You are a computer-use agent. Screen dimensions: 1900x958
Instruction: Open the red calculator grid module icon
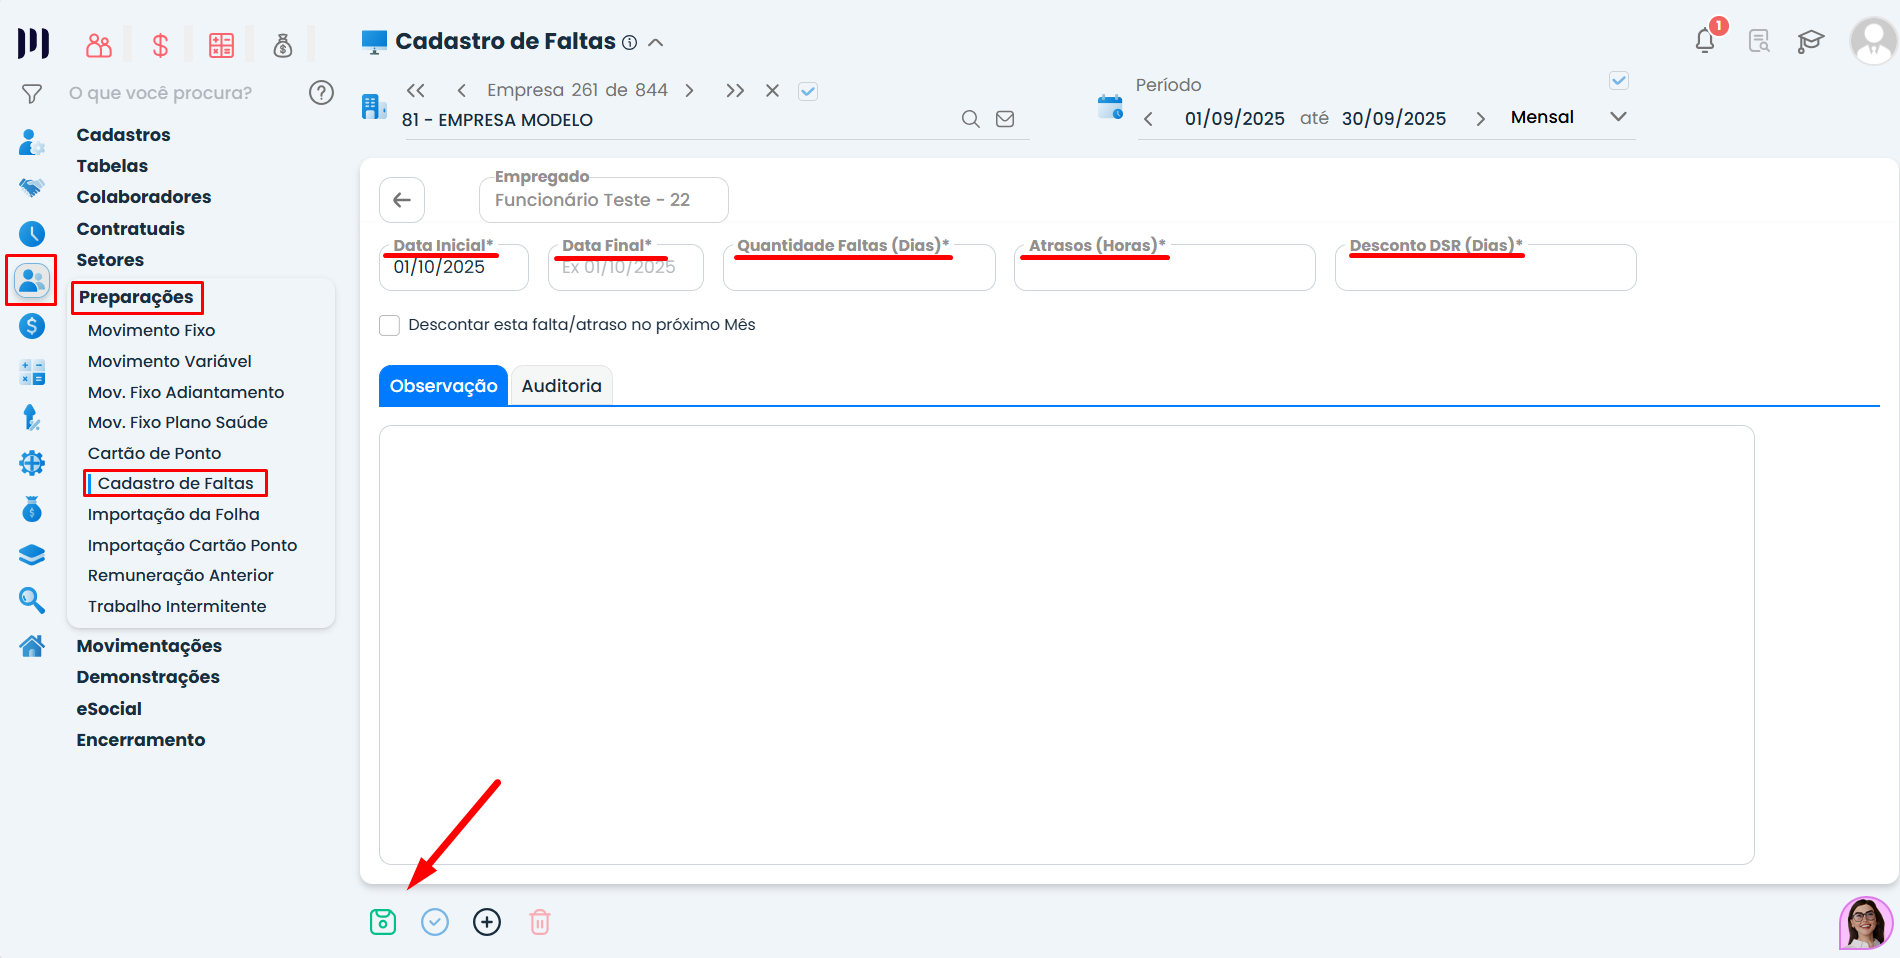(x=221, y=45)
